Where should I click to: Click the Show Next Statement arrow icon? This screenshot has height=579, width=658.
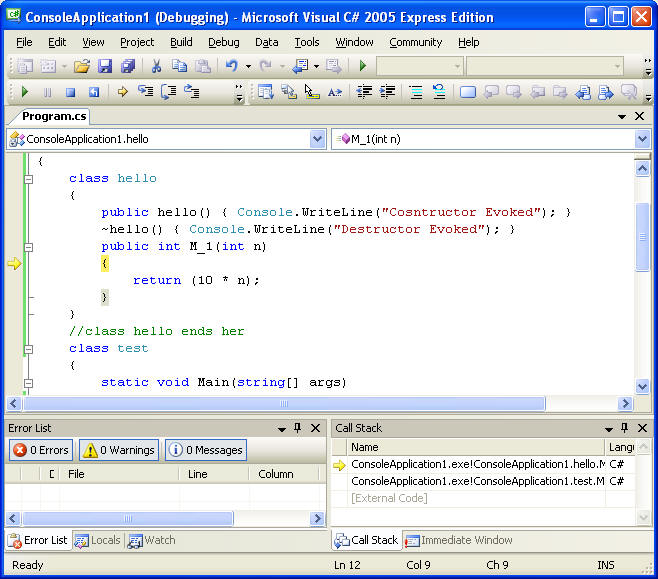(123, 92)
